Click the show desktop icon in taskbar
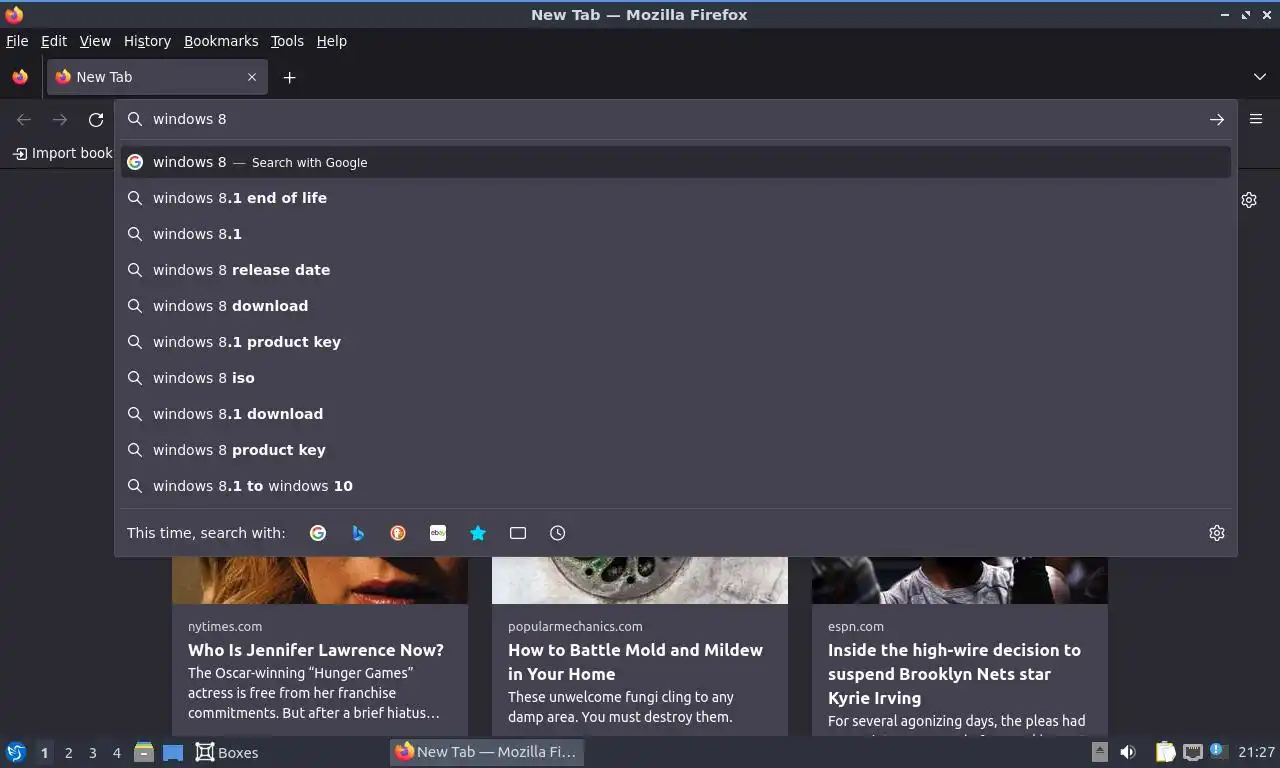The image size is (1280, 768). pyautogui.click(x=173, y=752)
